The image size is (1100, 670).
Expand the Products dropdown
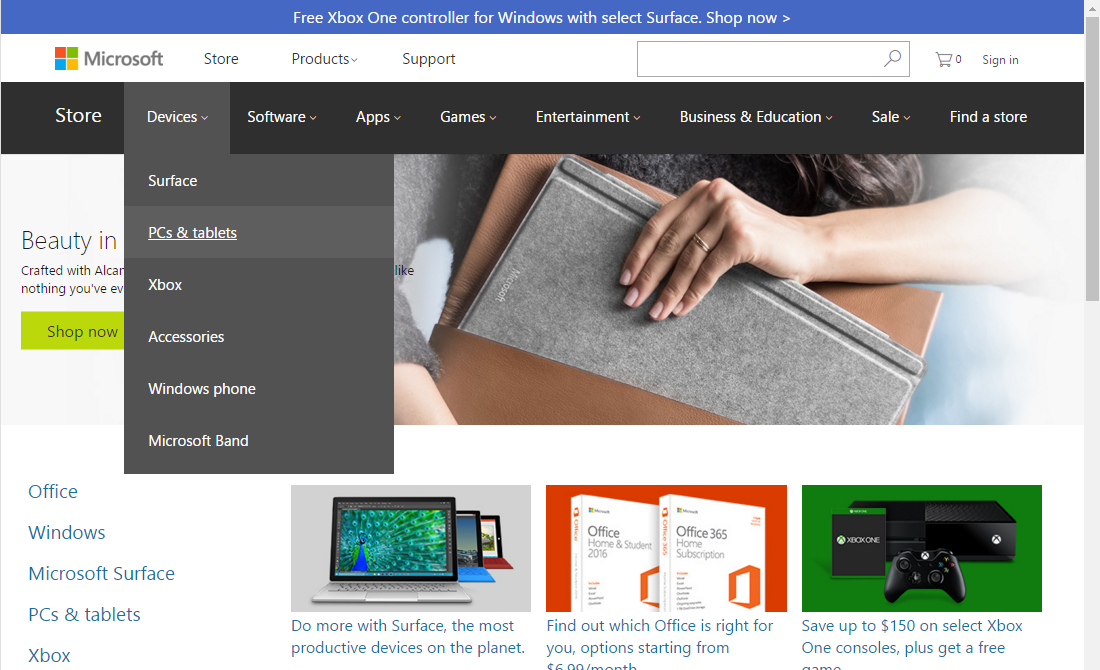(x=322, y=58)
